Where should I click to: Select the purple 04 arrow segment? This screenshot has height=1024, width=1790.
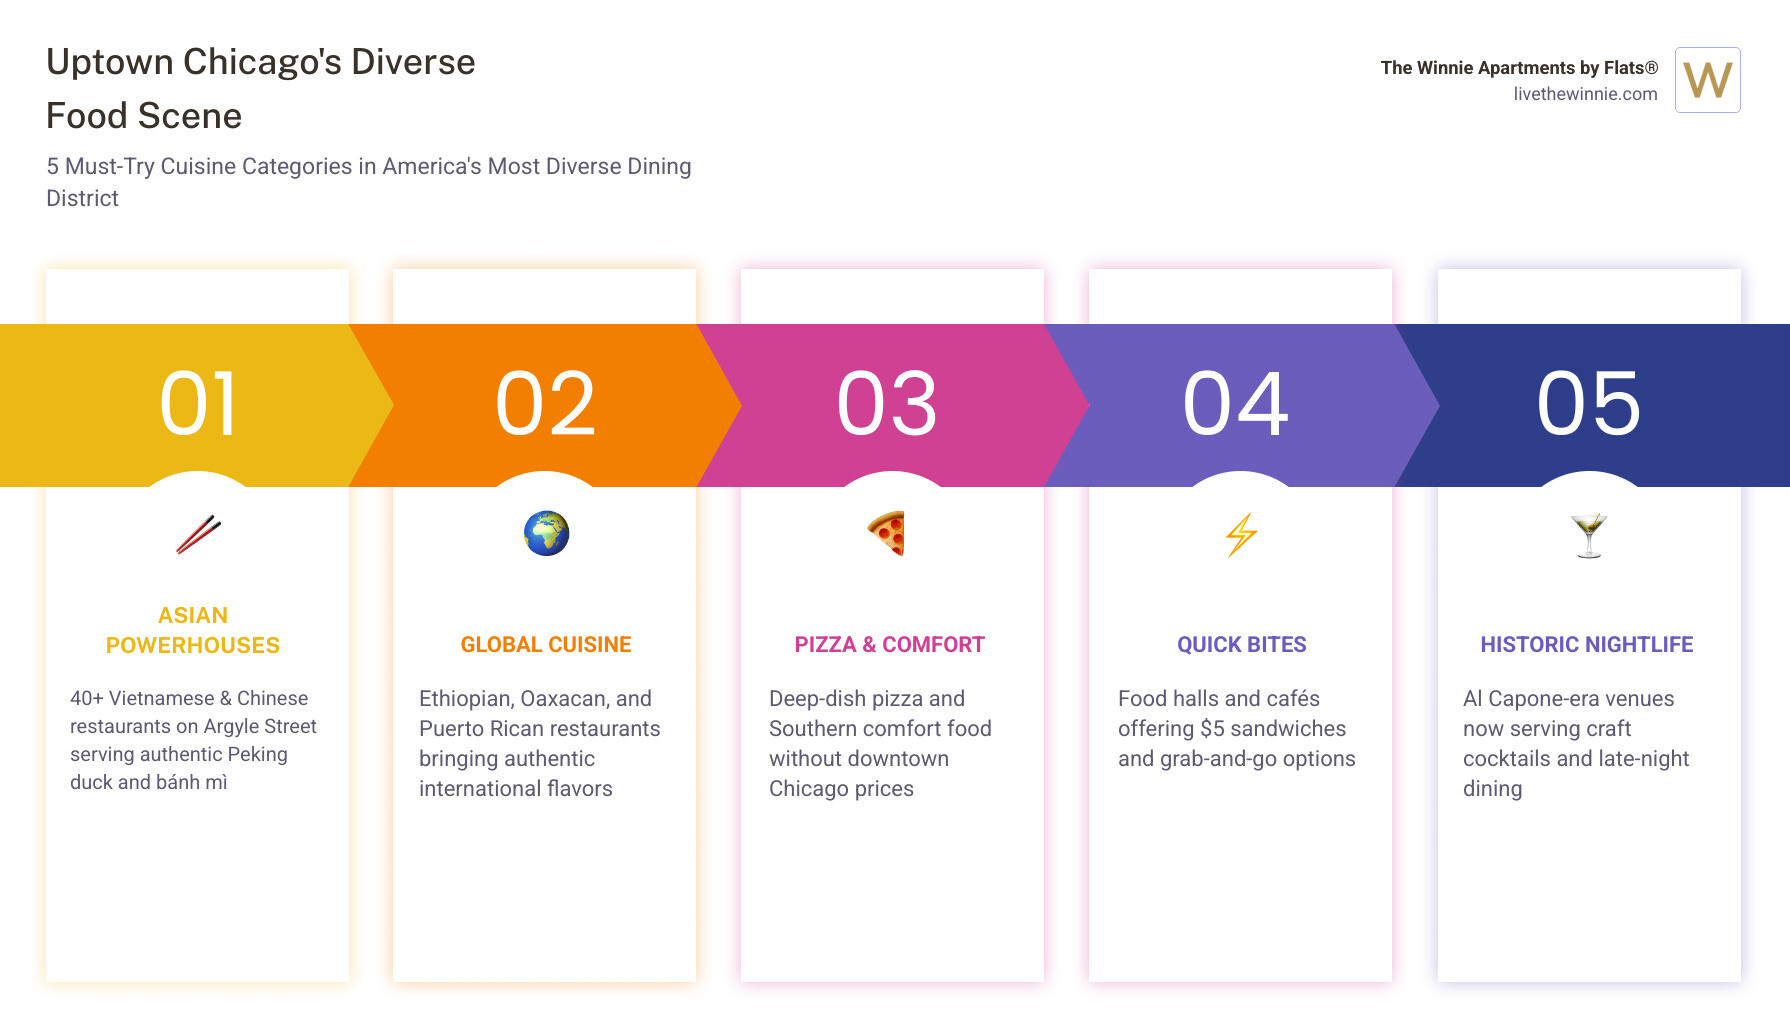point(1236,405)
